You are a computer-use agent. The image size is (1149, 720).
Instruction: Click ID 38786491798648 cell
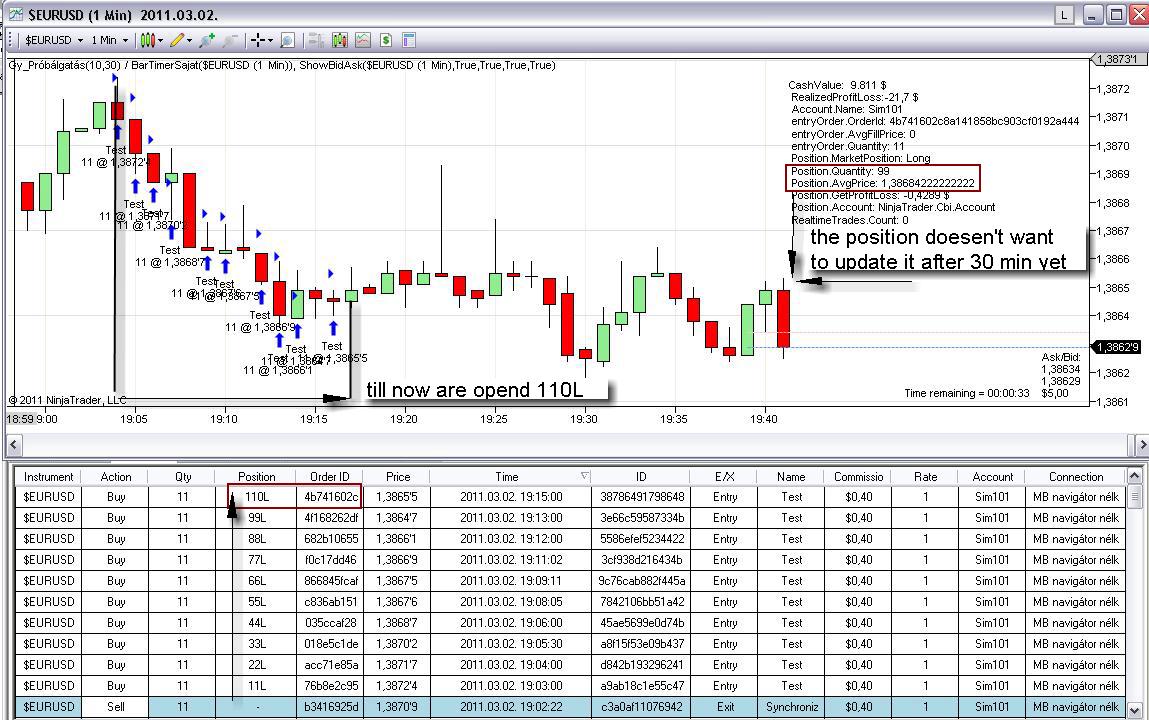click(642, 497)
